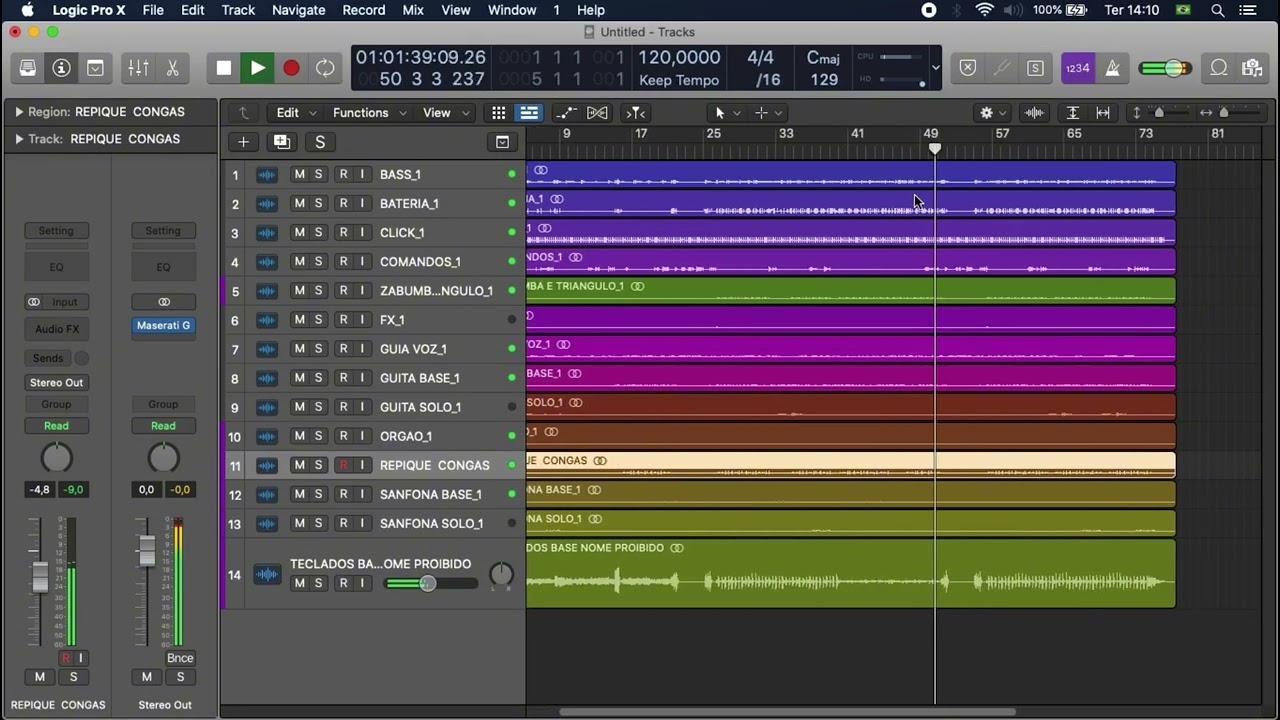1280x720 pixels.
Task: Open the Functions dropdown in Tracks area
Action: pos(368,113)
